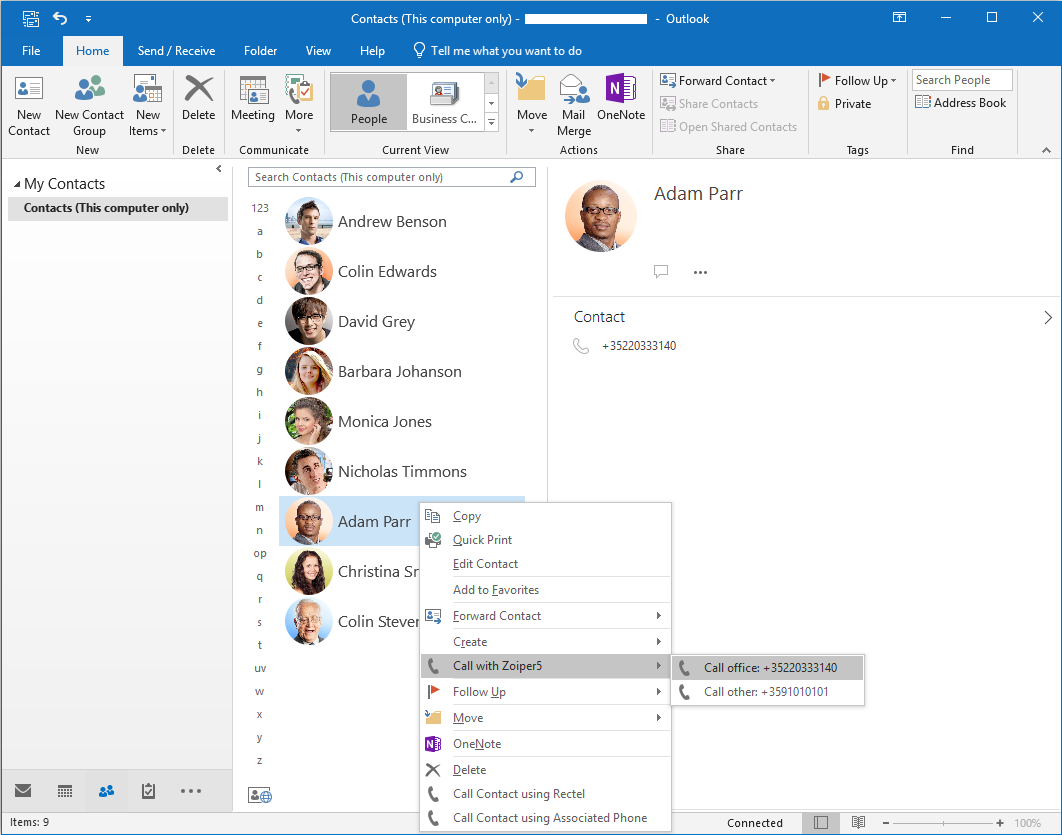Expand the Contact section chevron

1047,317
